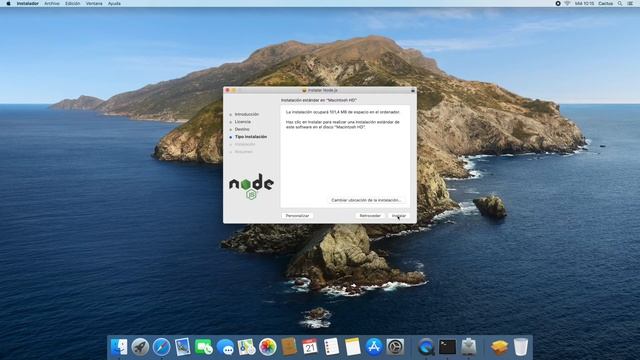Open QuickTime Player in the dock
The width and height of the screenshot is (640, 360).
(426, 347)
